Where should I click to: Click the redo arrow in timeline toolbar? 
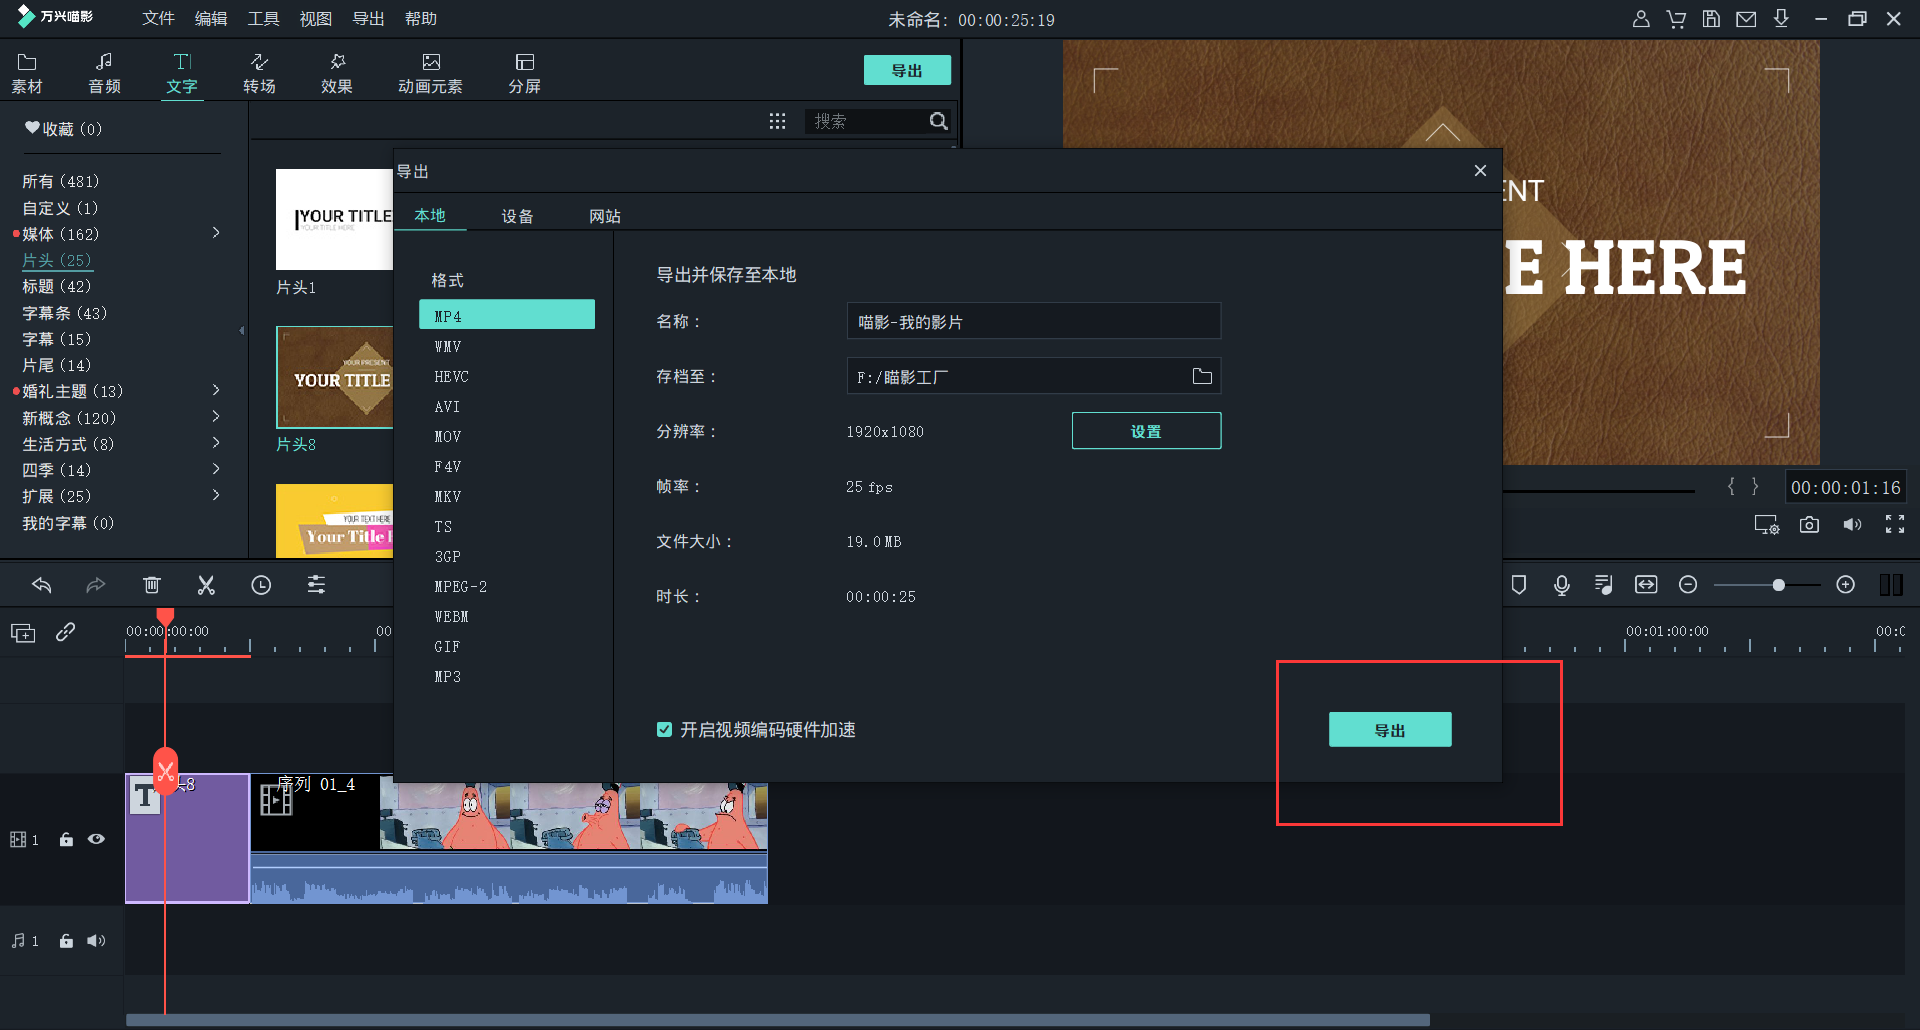tap(96, 585)
